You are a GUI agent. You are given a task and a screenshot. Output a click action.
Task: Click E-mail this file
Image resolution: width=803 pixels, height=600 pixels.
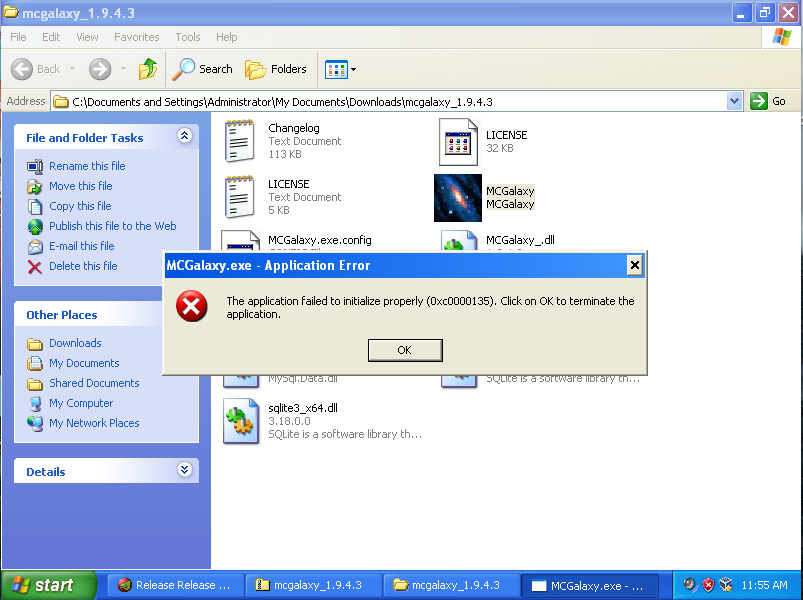81,246
